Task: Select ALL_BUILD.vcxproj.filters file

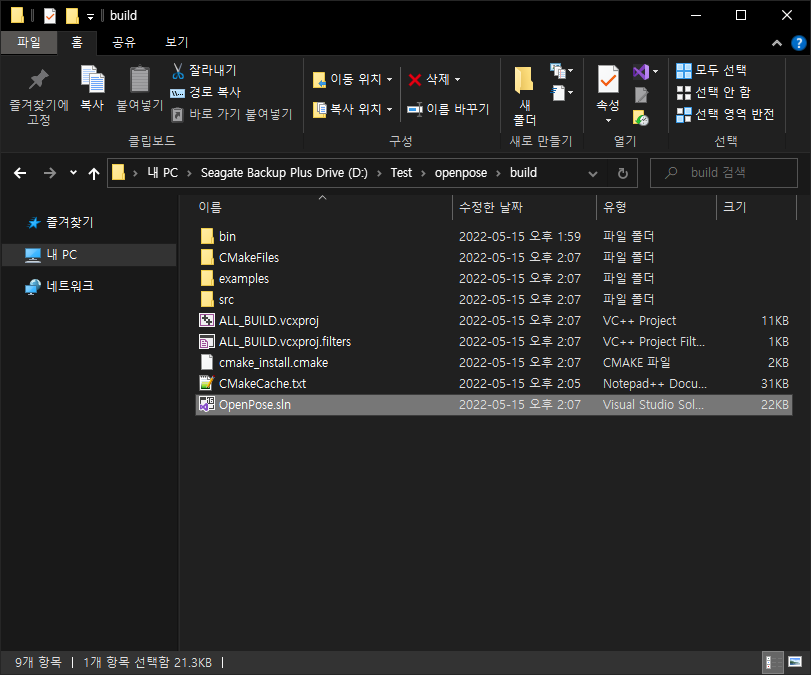Action: 494,341
